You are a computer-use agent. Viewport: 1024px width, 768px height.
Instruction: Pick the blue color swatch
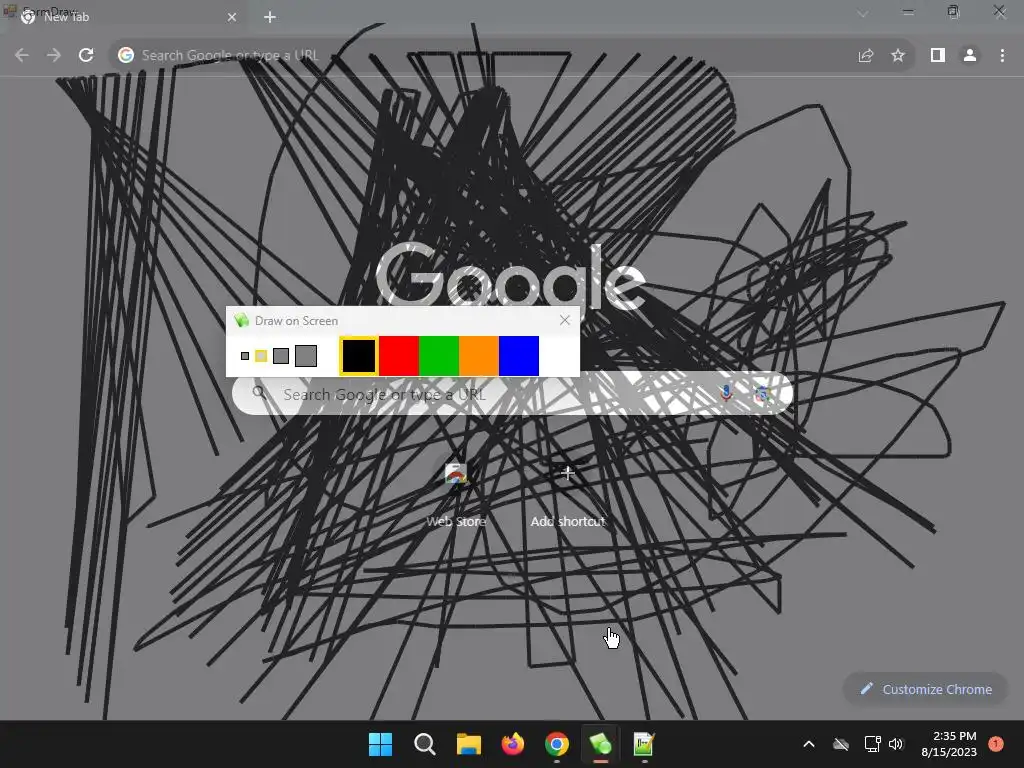pos(519,356)
